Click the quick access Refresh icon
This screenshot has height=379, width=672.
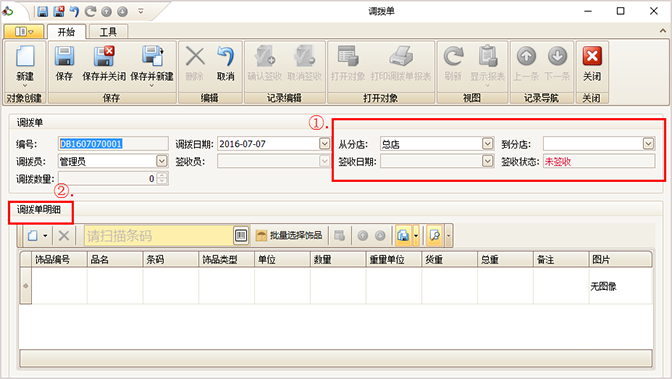(x=90, y=12)
